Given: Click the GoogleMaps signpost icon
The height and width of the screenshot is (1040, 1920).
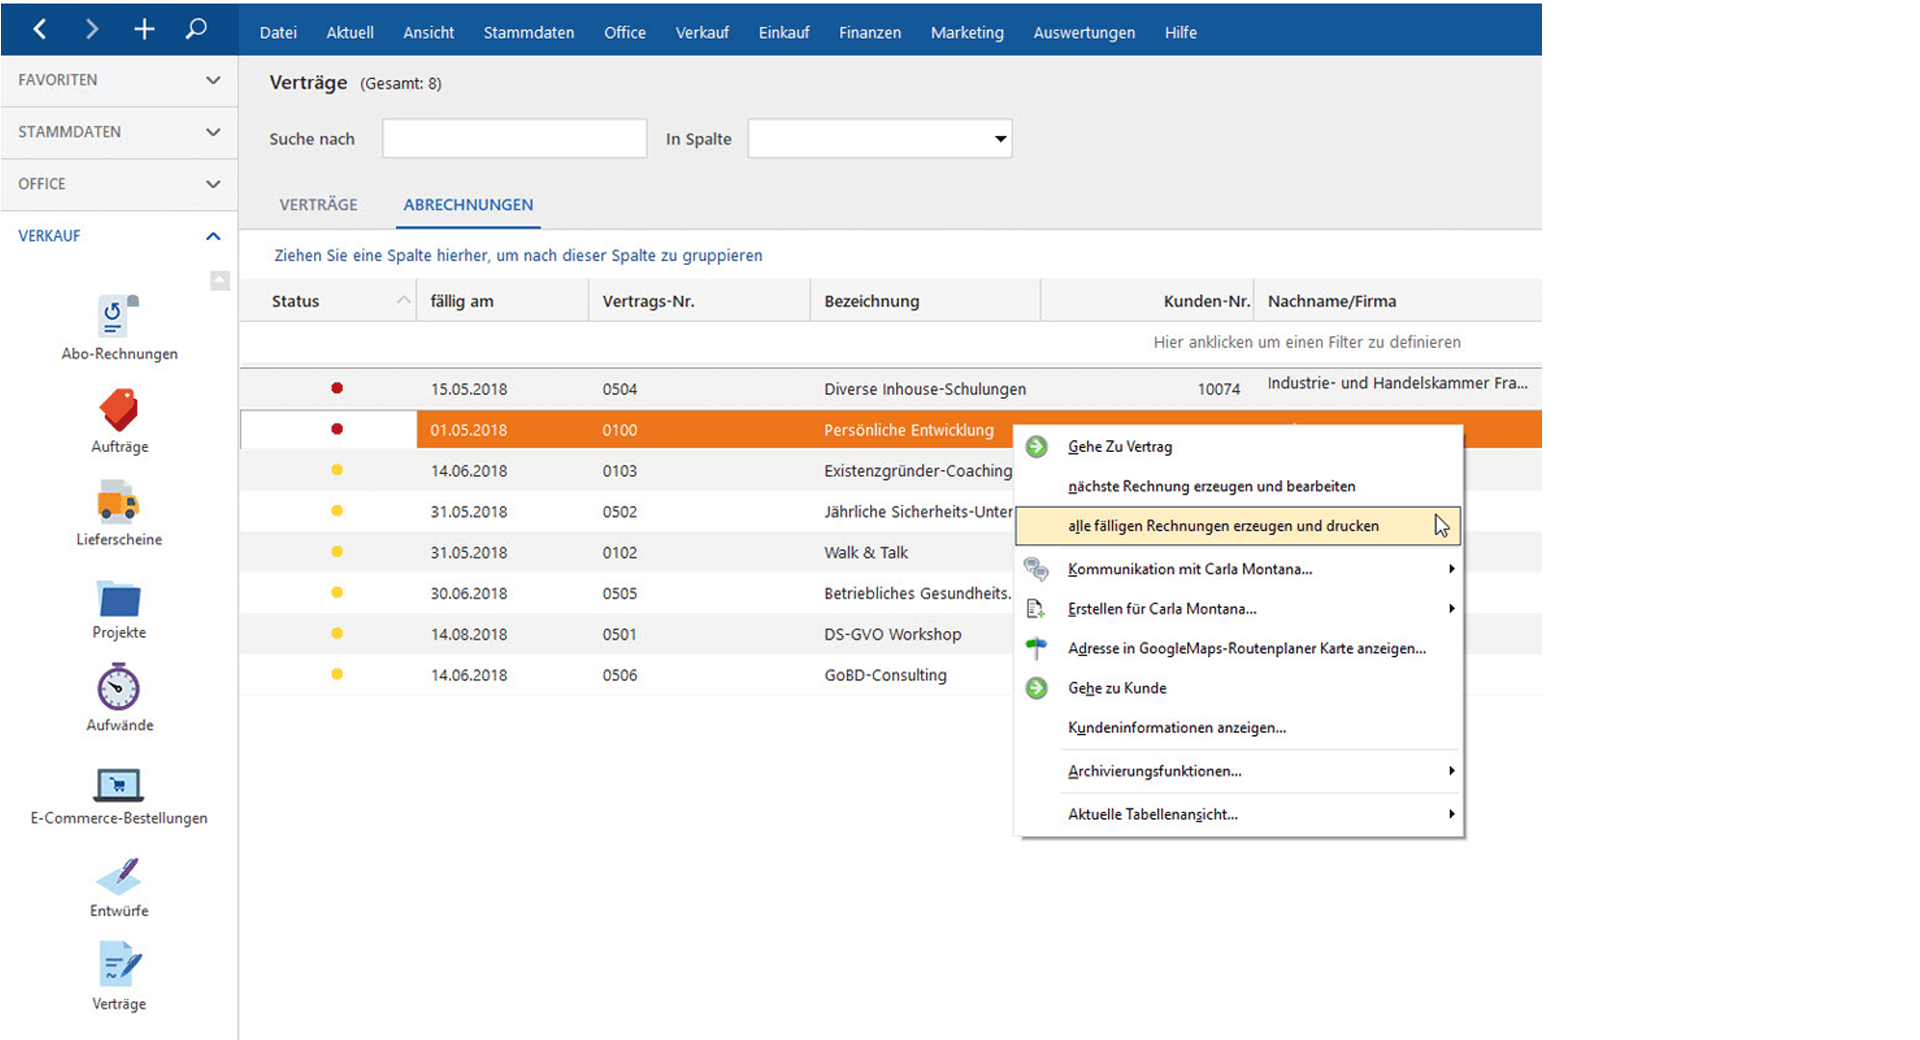Looking at the screenshot, I should (1037, 648).
